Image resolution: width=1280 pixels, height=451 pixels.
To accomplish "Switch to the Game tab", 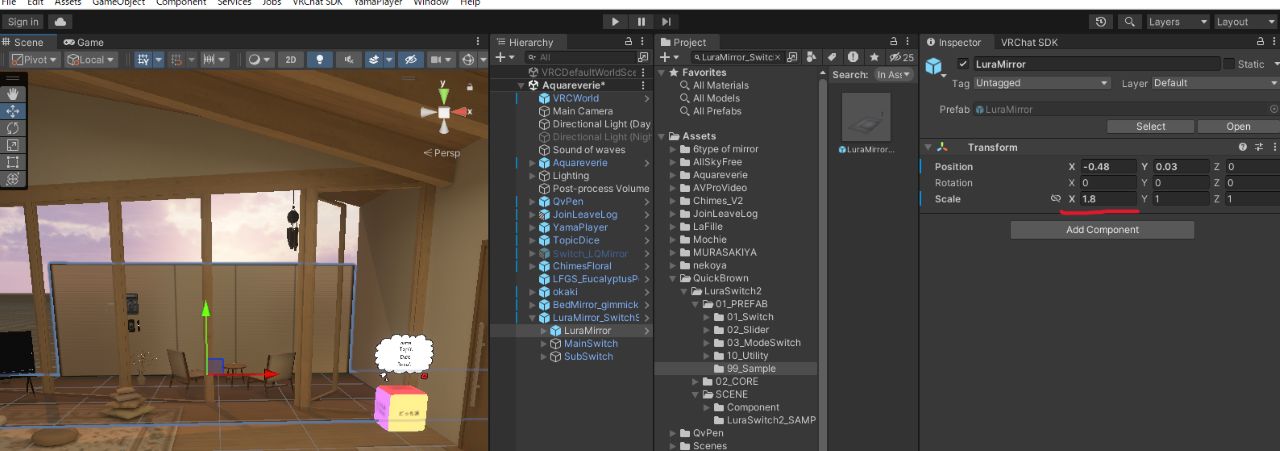I will 83,42.
